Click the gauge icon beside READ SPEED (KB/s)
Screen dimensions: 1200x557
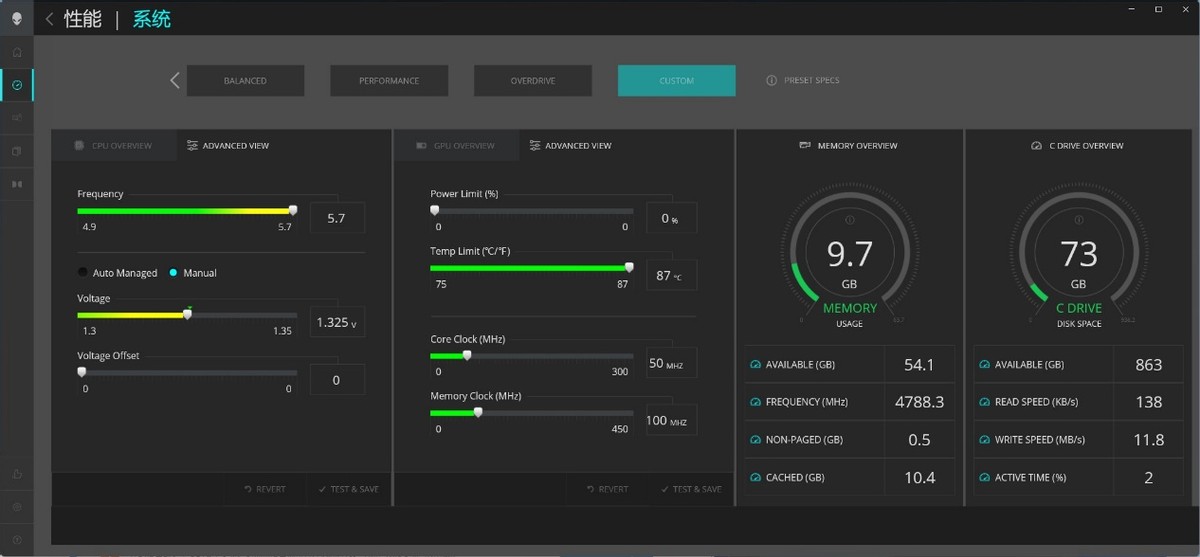984,402
